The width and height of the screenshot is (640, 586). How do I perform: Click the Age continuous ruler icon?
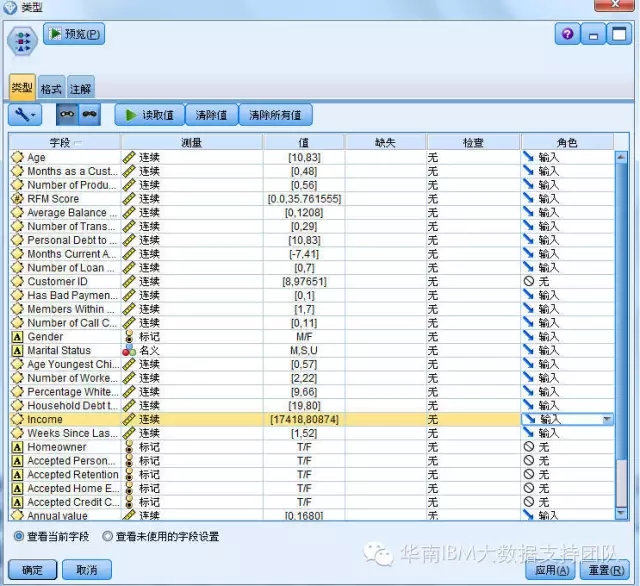tap(129, 157)
